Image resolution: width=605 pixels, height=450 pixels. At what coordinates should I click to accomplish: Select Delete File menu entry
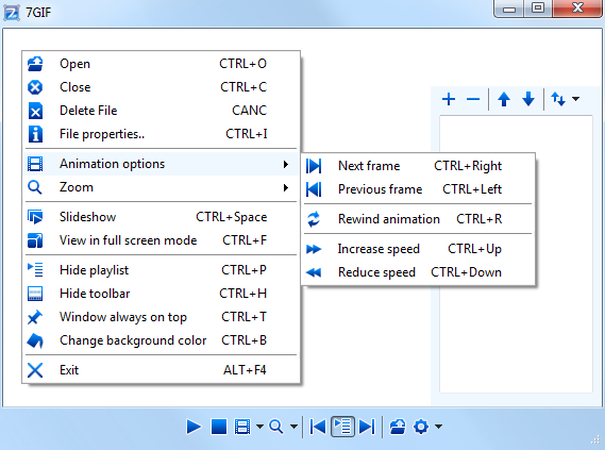161,111
